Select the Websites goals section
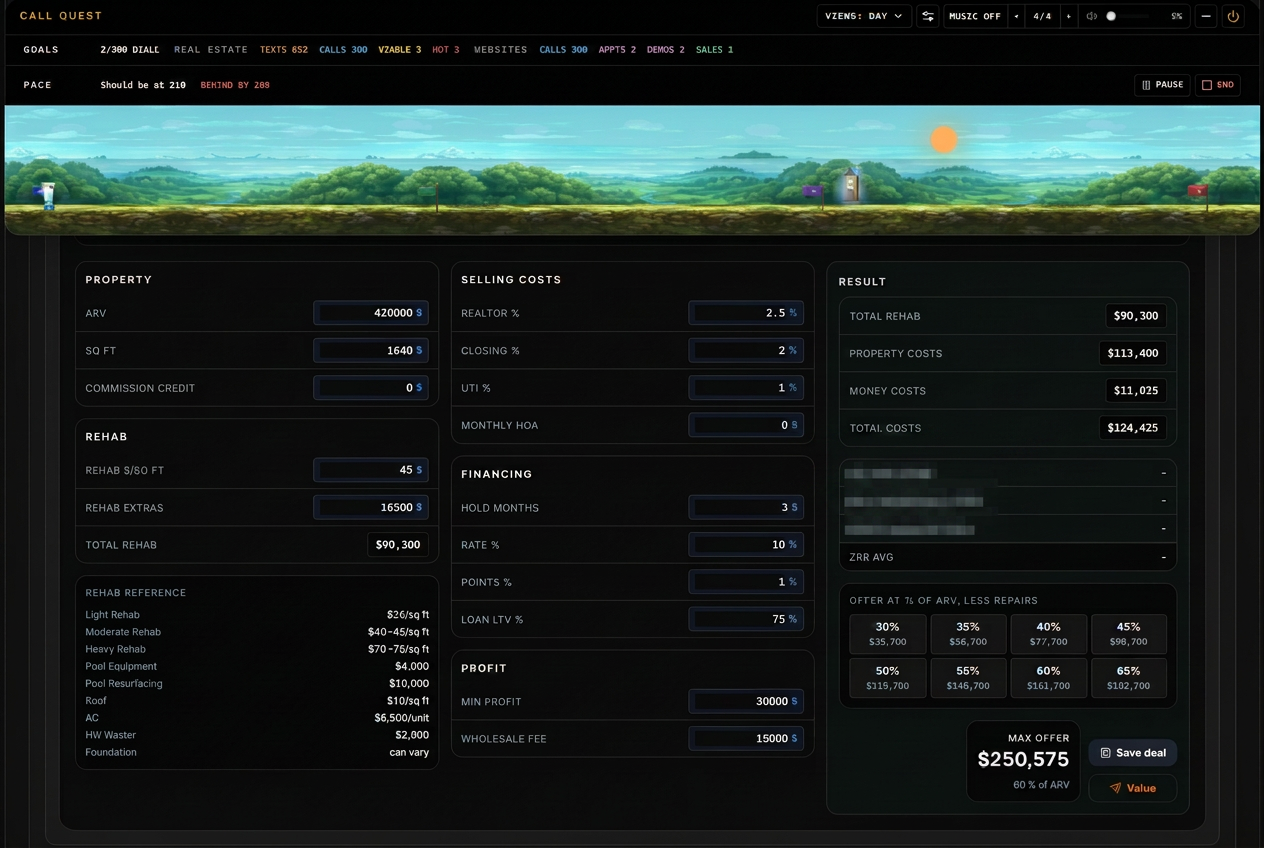This screenshot has height=848, width=1264. [500, 50]
